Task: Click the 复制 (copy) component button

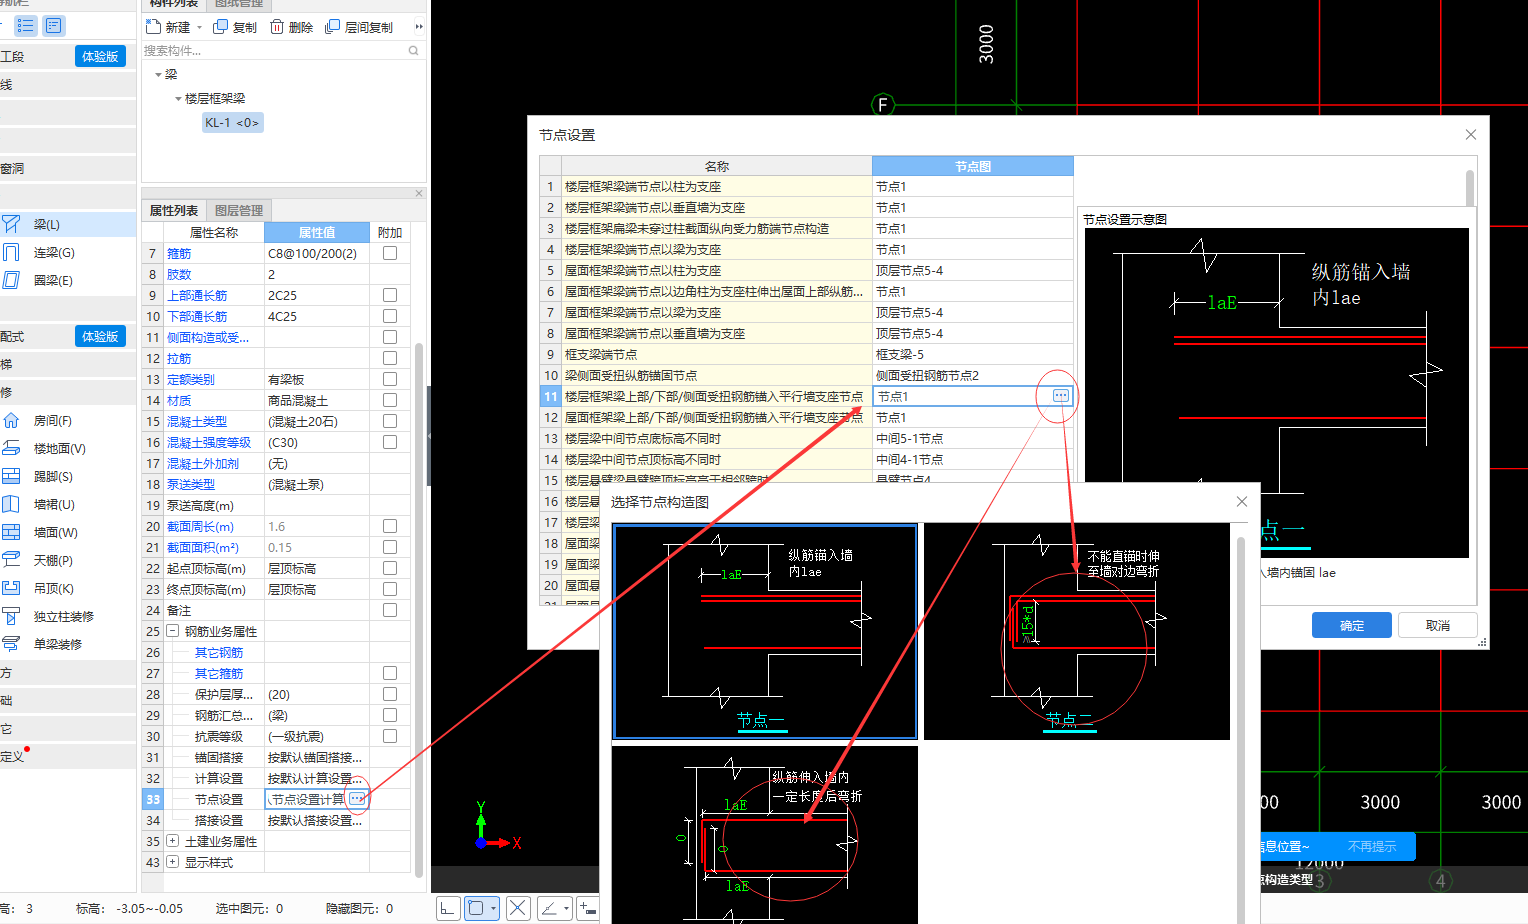Action: pyautogui.click(x=235, y=27)
